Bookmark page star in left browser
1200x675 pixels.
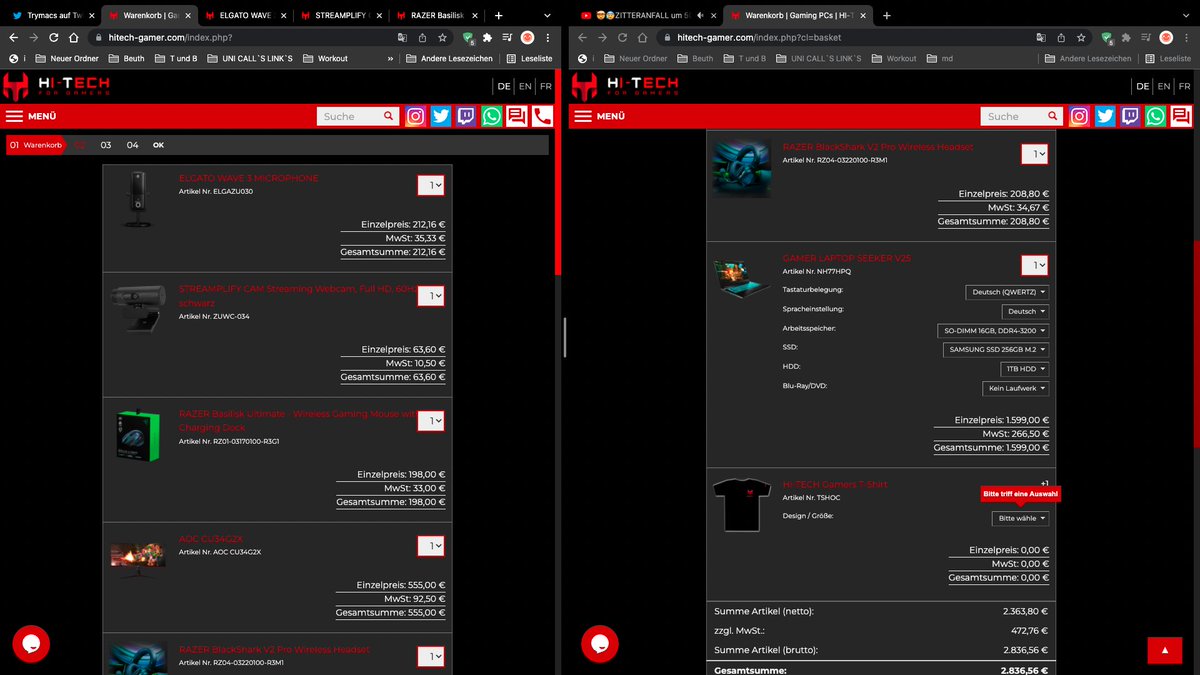[442, 37]
